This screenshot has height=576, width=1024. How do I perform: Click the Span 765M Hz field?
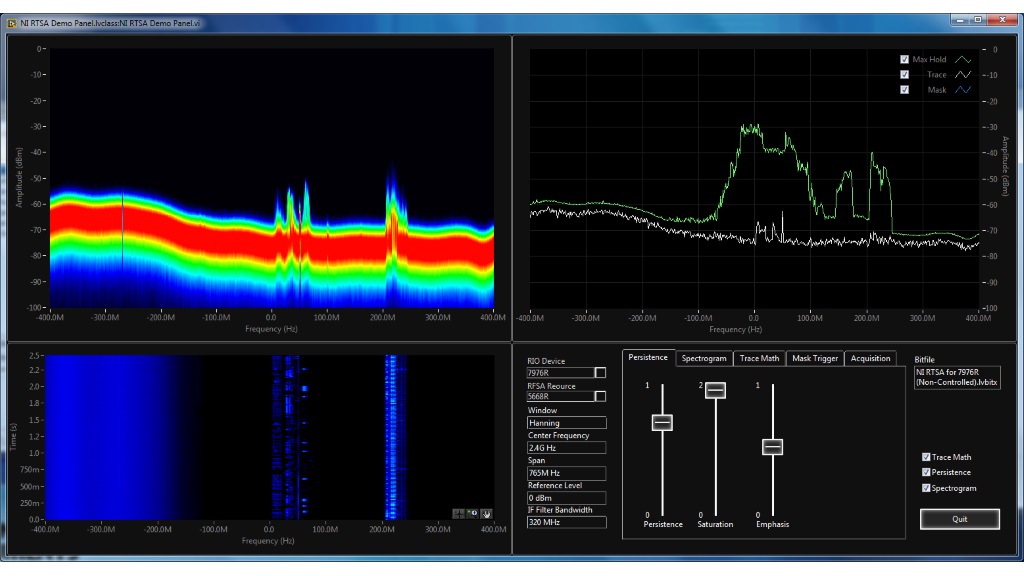(566, 473)
